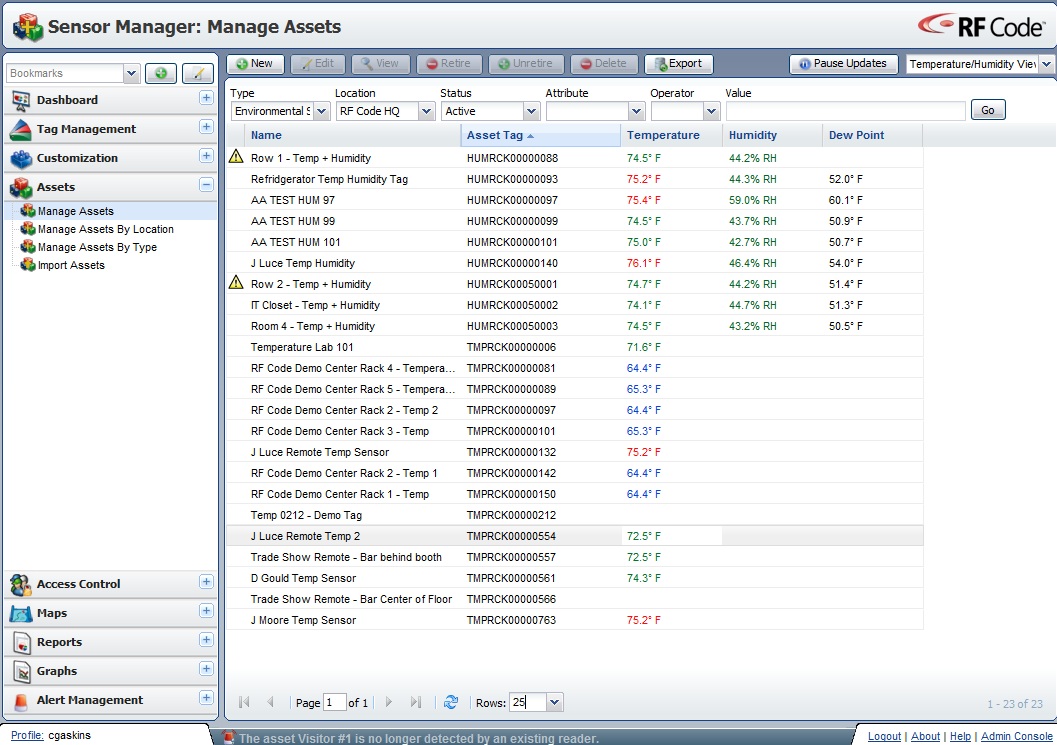Click the Delete toolbar button

tap(604, 63)
